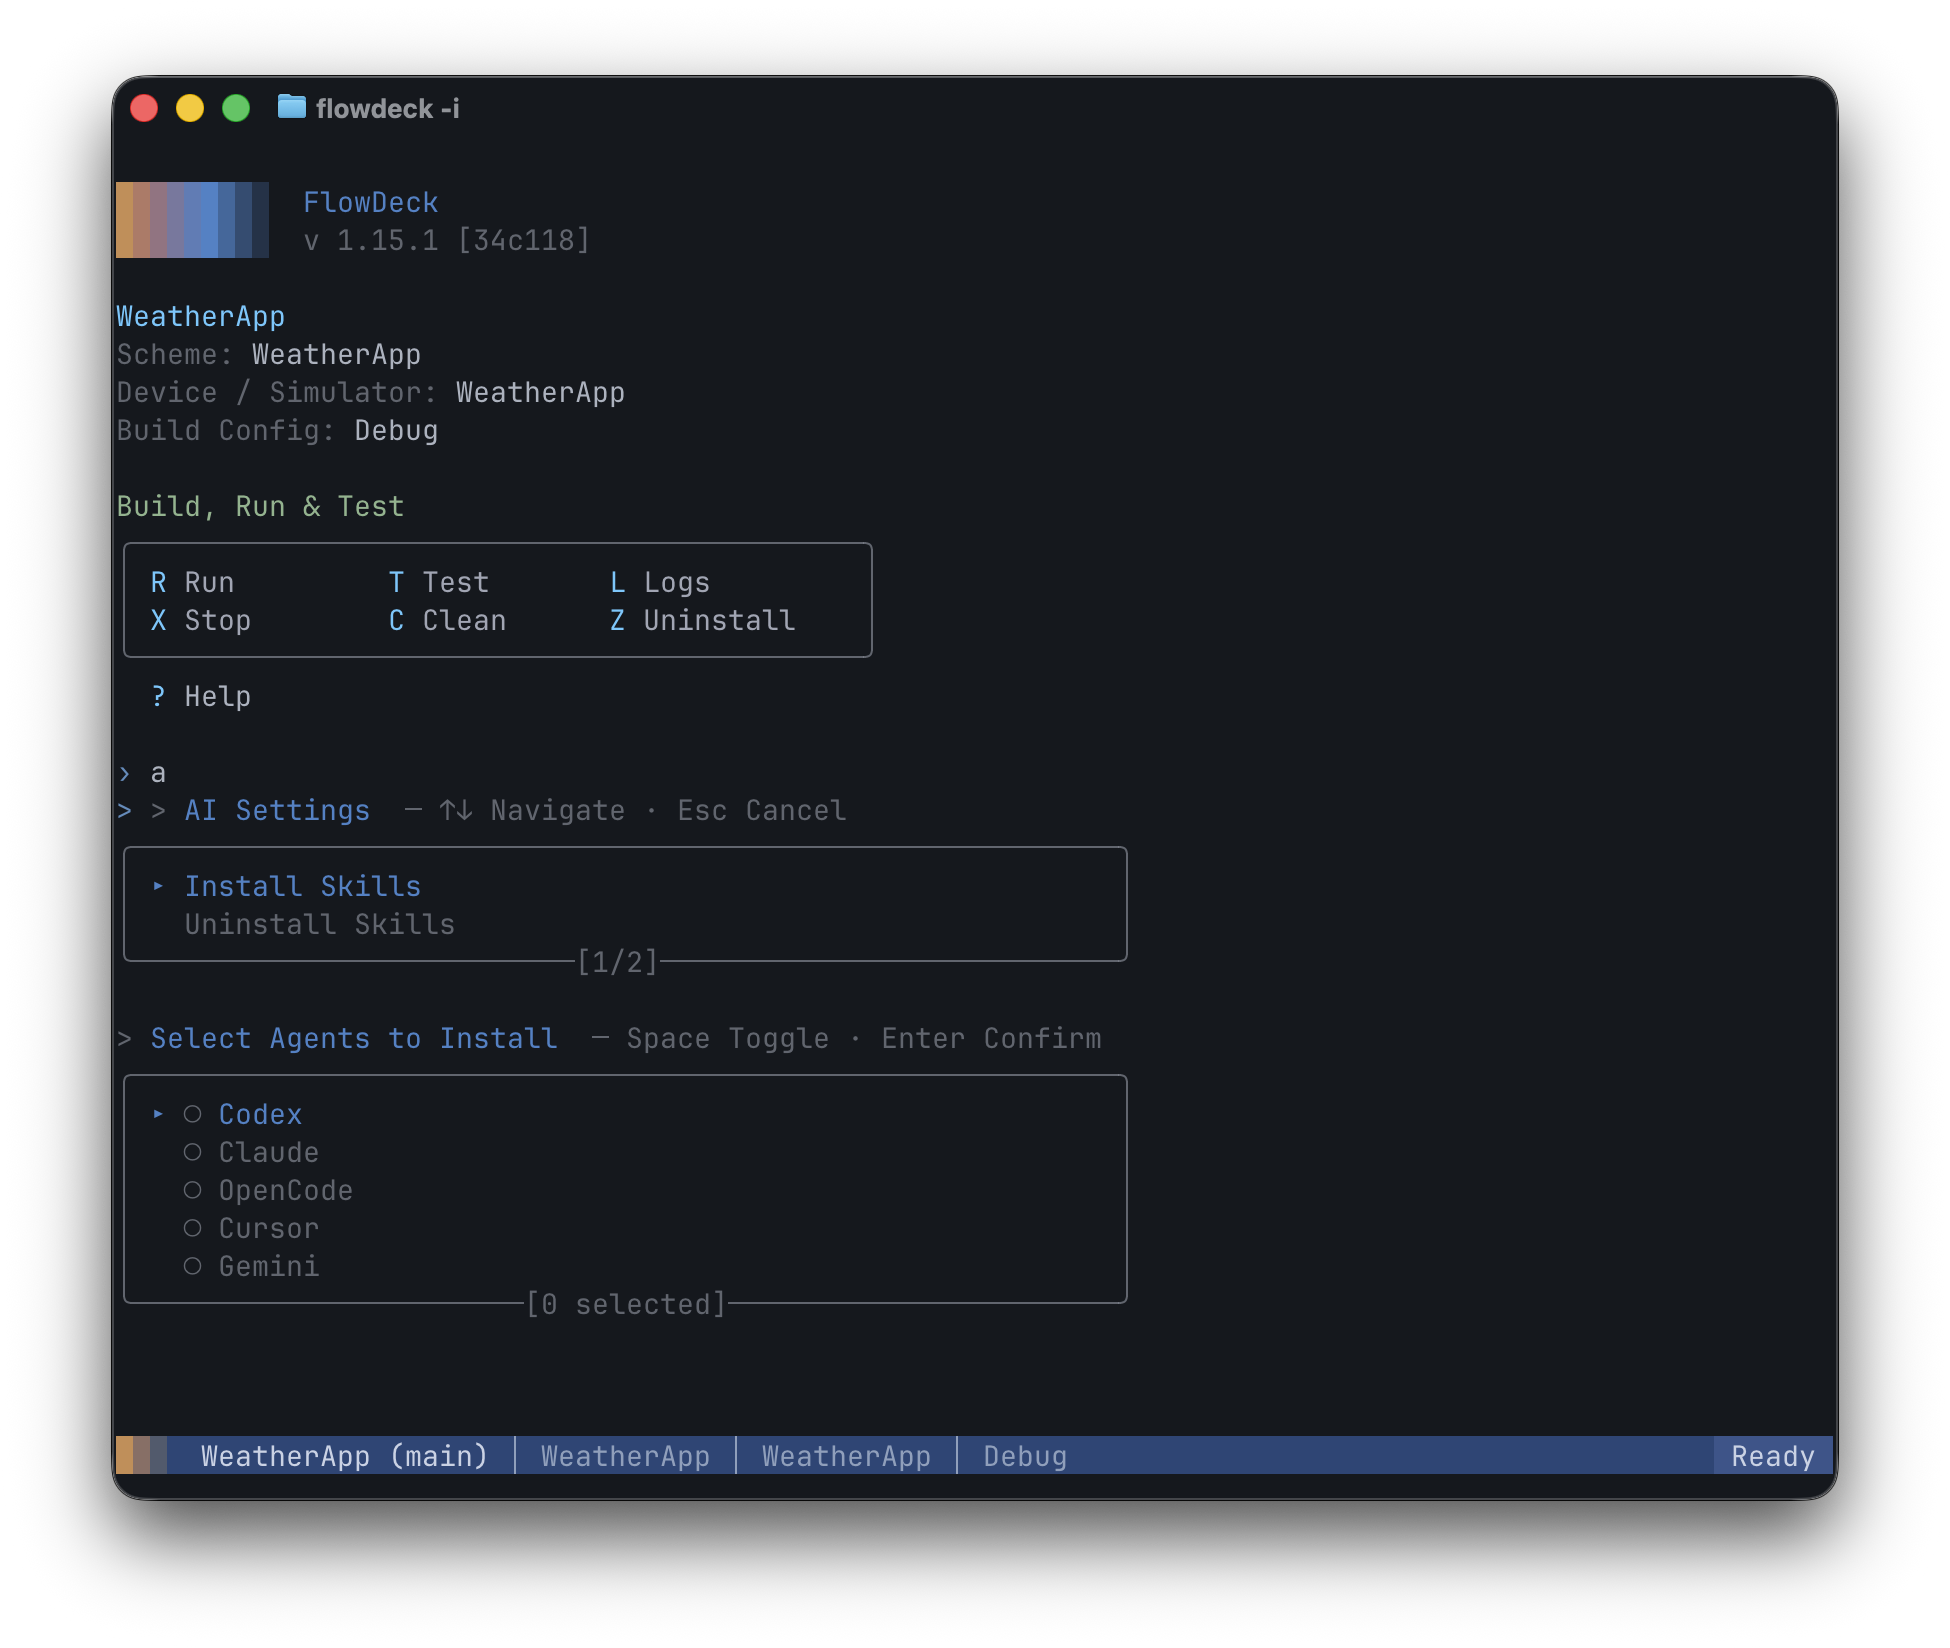Toggle the Gemini agent radio circle
The image size is (1950, 1648).
[x=193, y=1266]
